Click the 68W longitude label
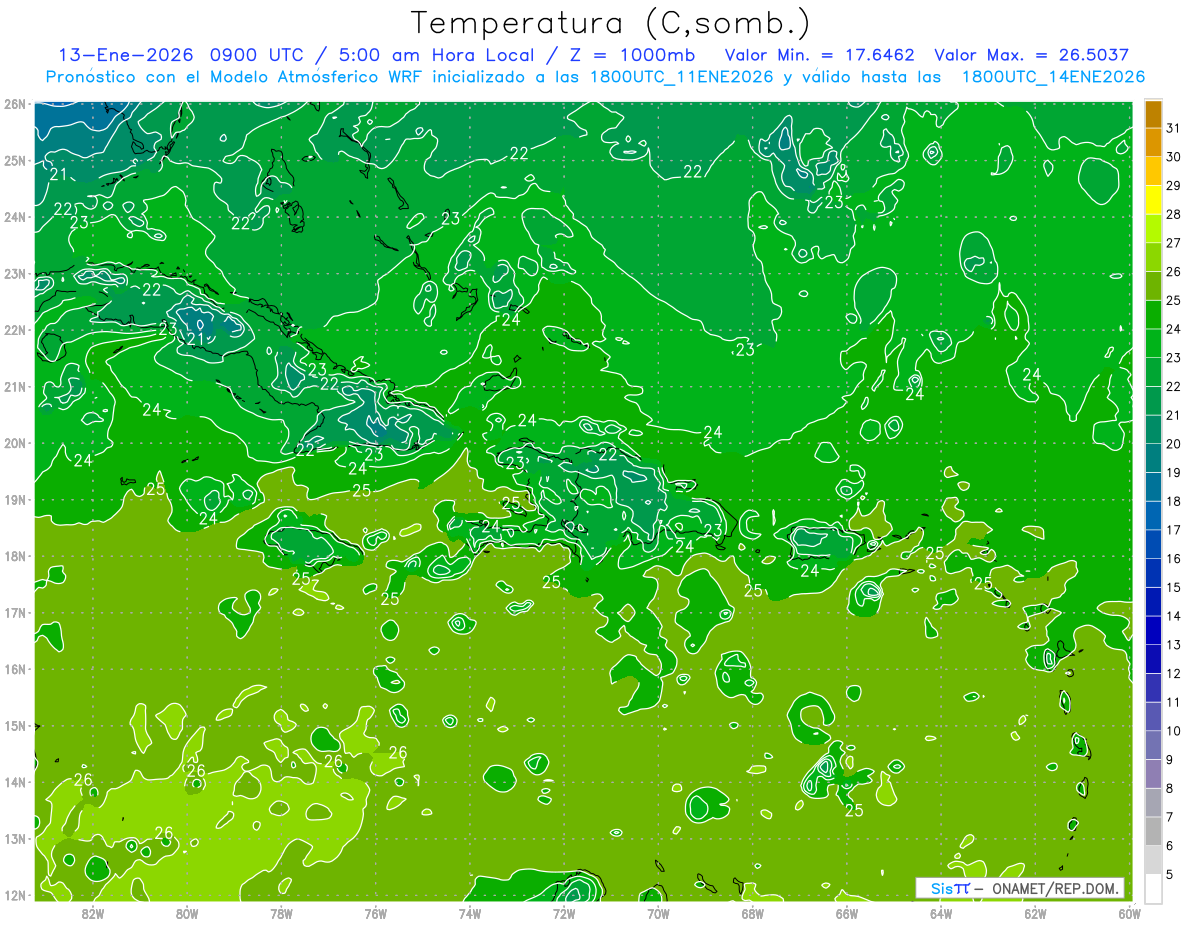The height and width of the screenshot is (927, 1200). tap(753, 913)
